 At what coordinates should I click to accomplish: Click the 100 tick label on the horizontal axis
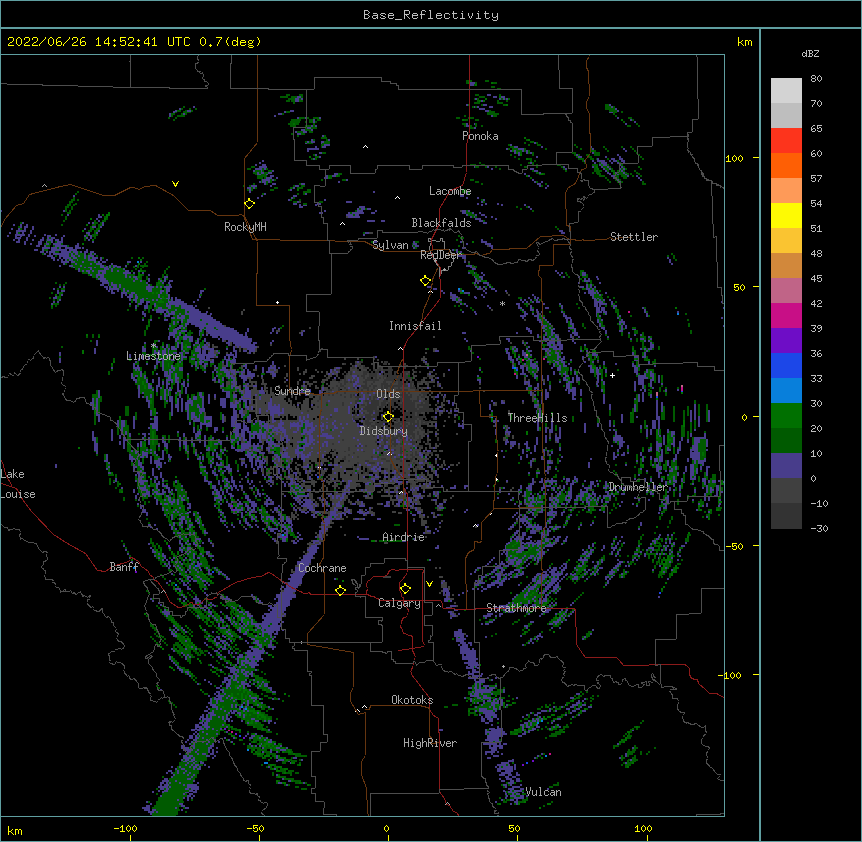tap(643, 829)
